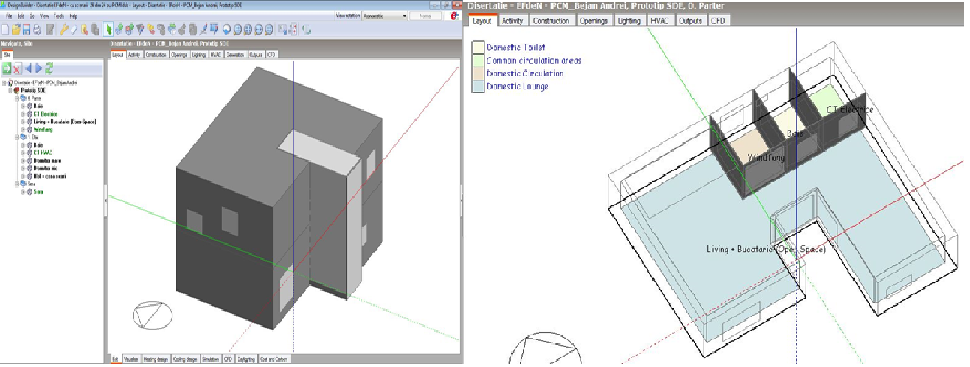Open the File menu

9,16
